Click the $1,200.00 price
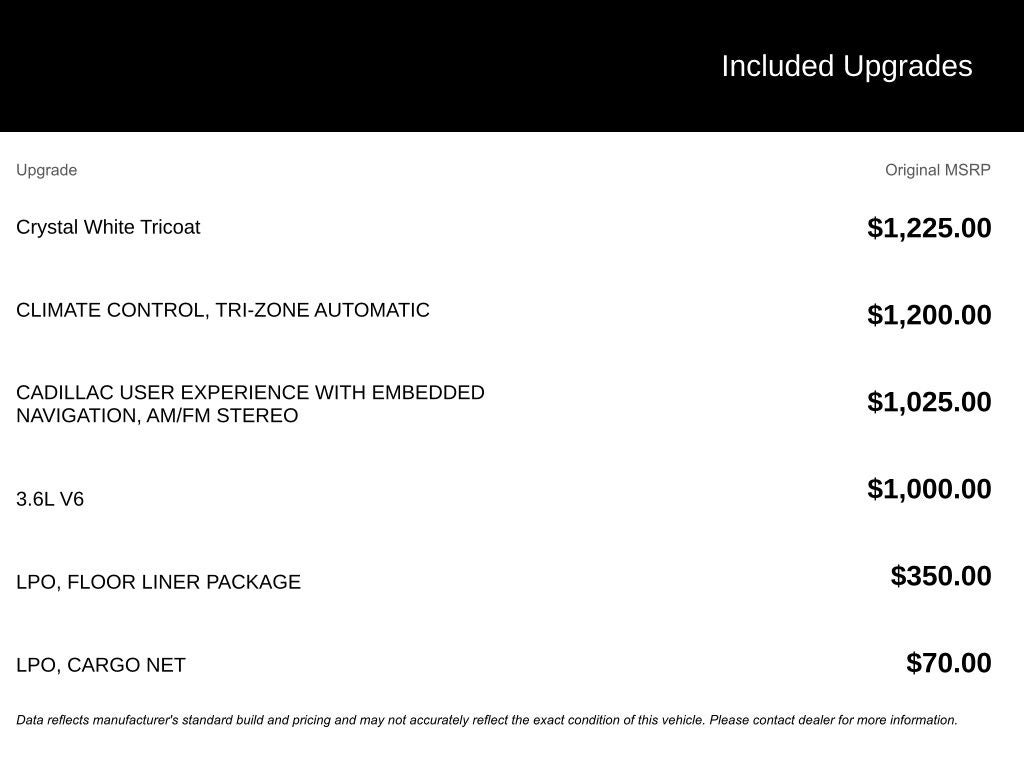The width and height of the screenshot is (1024, 768). [x=929, y=315]
